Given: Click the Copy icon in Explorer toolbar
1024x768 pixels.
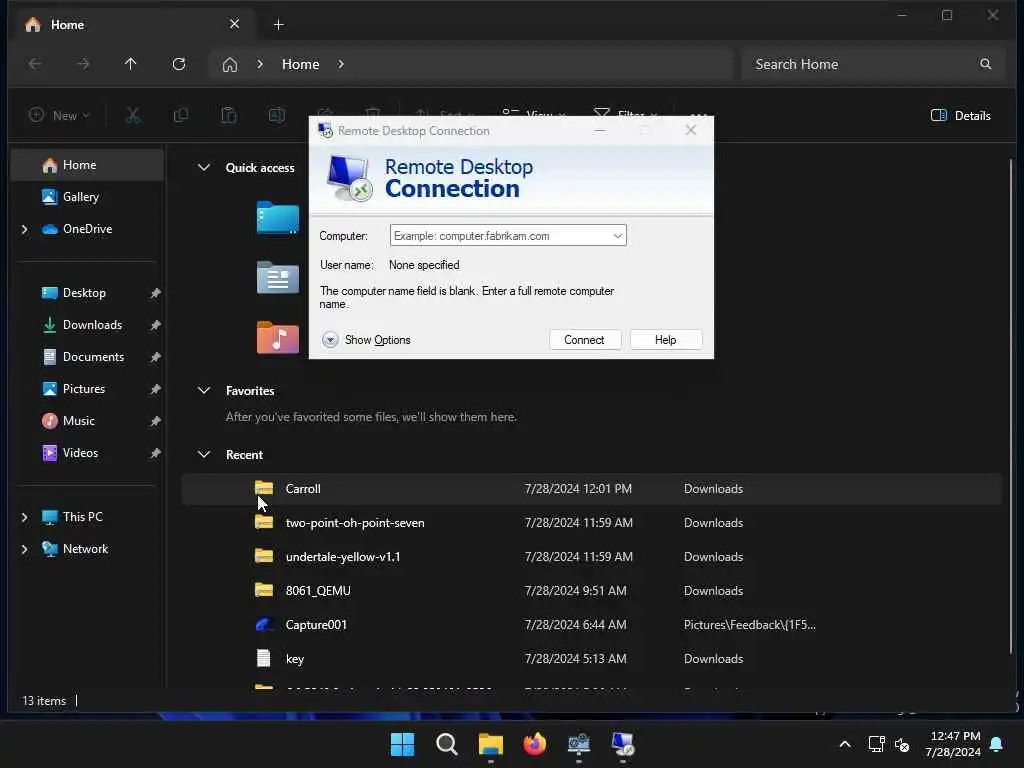Looking at the screenshot, I should (x=181, y=116).
